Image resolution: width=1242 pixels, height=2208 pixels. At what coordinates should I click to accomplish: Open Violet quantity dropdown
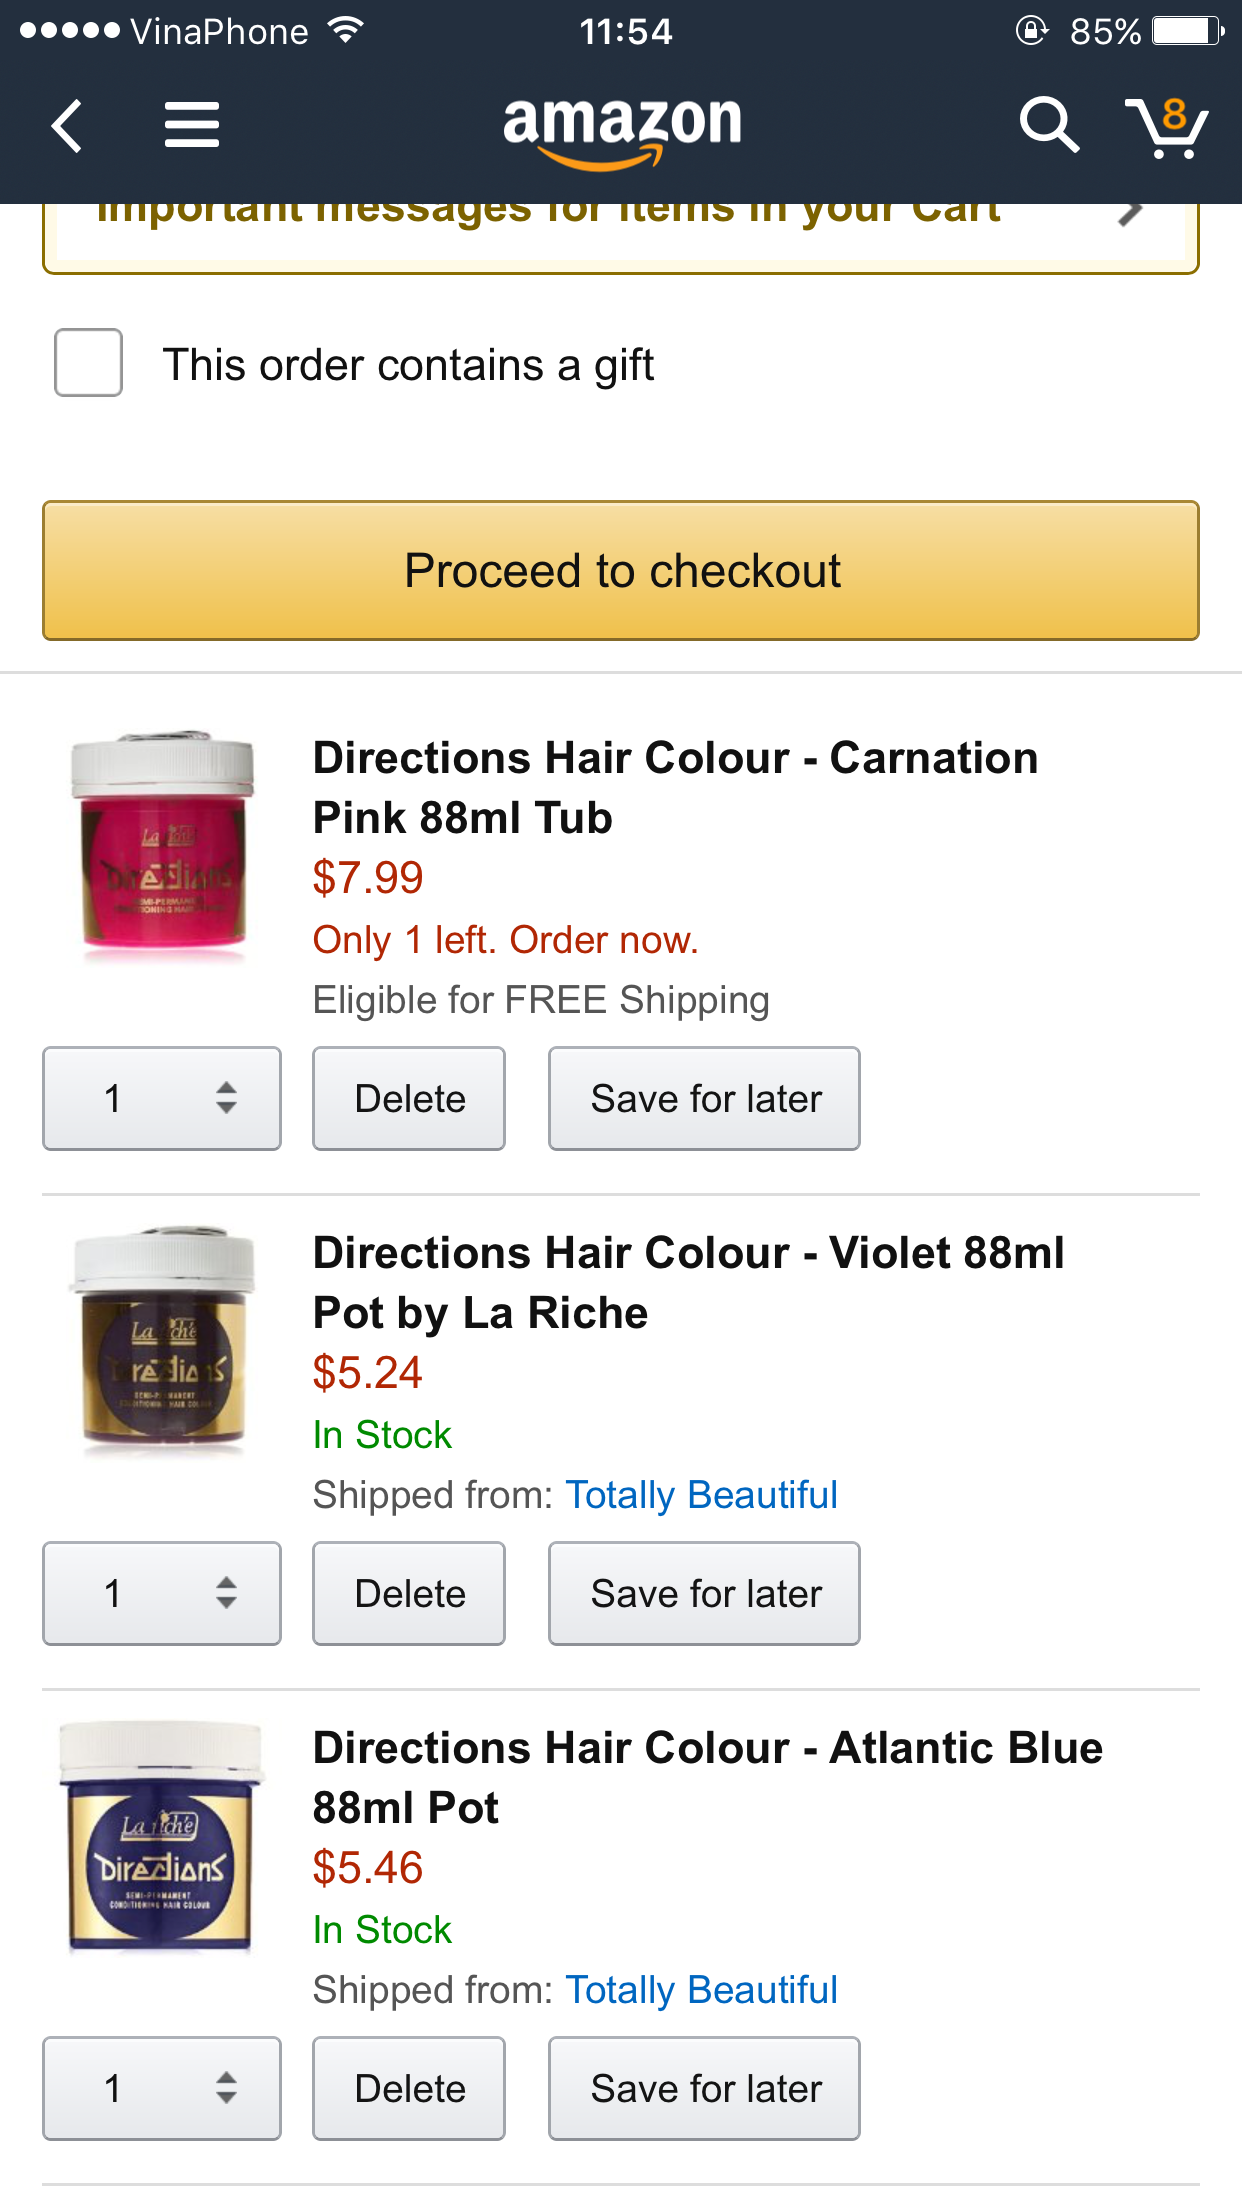pos(162,1593)
